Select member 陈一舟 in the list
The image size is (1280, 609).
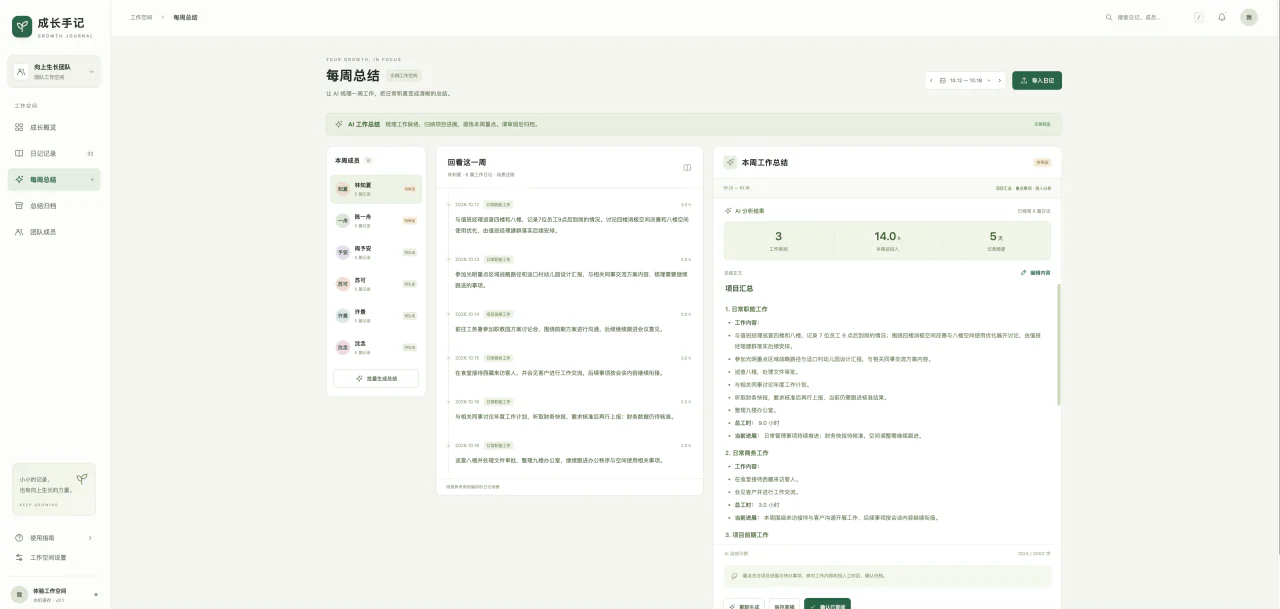pos(376,221)
